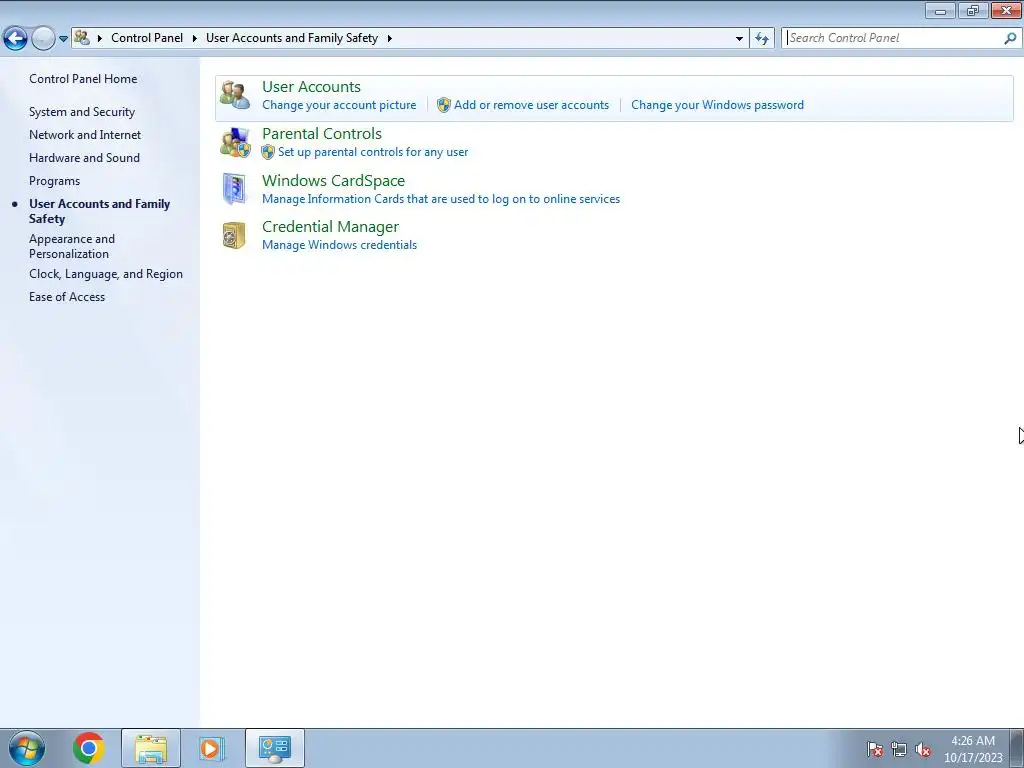The height and width of the screenshot is (768, 1024).
Task: Open the address bar history dropdown
Action: tap(739, 39)
